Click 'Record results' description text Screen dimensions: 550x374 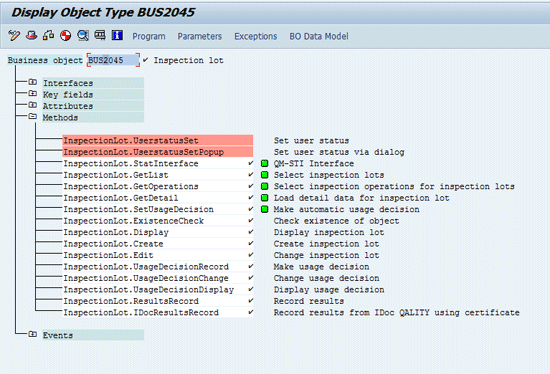tap(309, 301)
